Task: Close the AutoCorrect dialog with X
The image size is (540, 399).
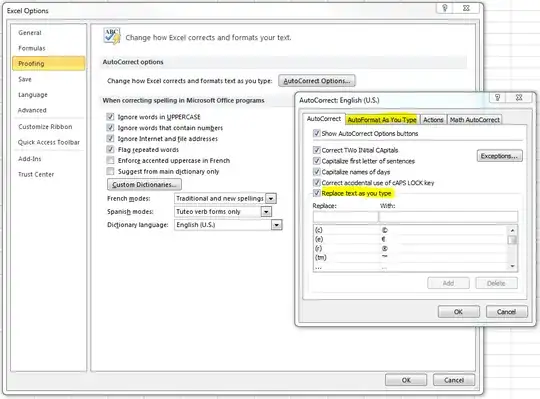Action: tap(519, 97)
